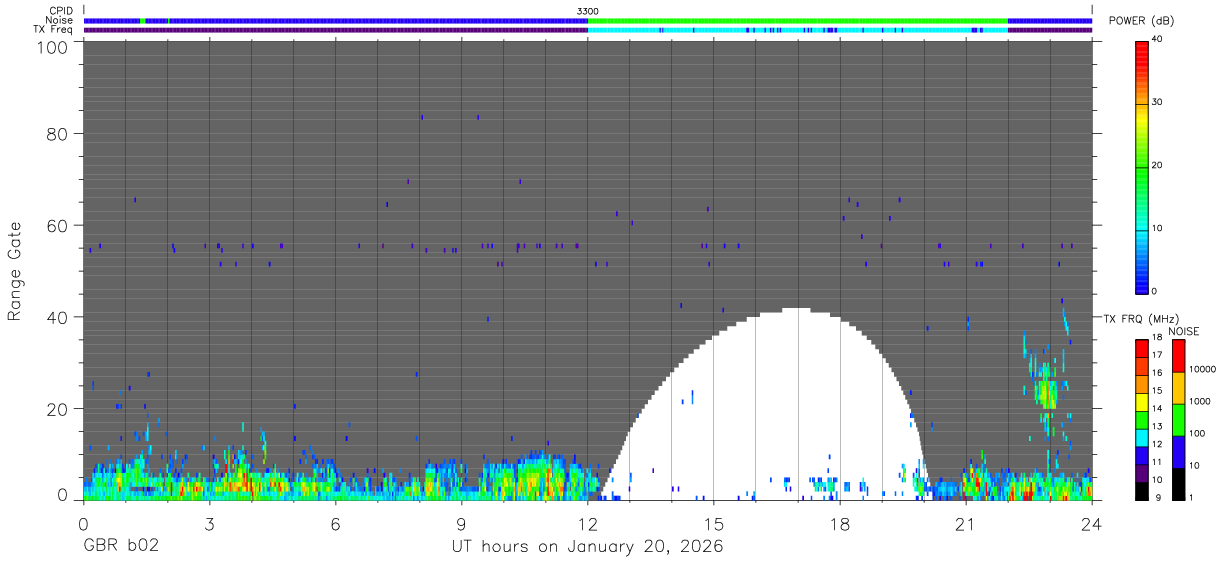Click the Noise label beside the top strip

point(59,20)
